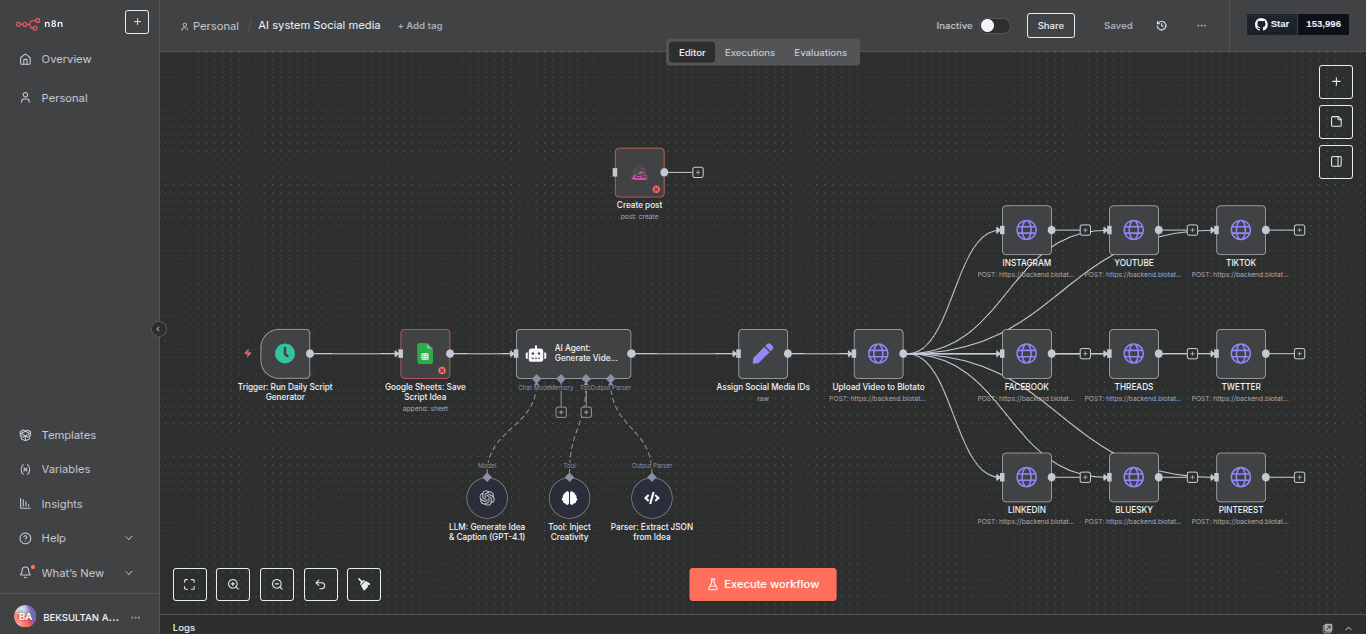Toggle workflow from Inactive to active
This screenshot has height=634, width=1366.
pos(994,26)
